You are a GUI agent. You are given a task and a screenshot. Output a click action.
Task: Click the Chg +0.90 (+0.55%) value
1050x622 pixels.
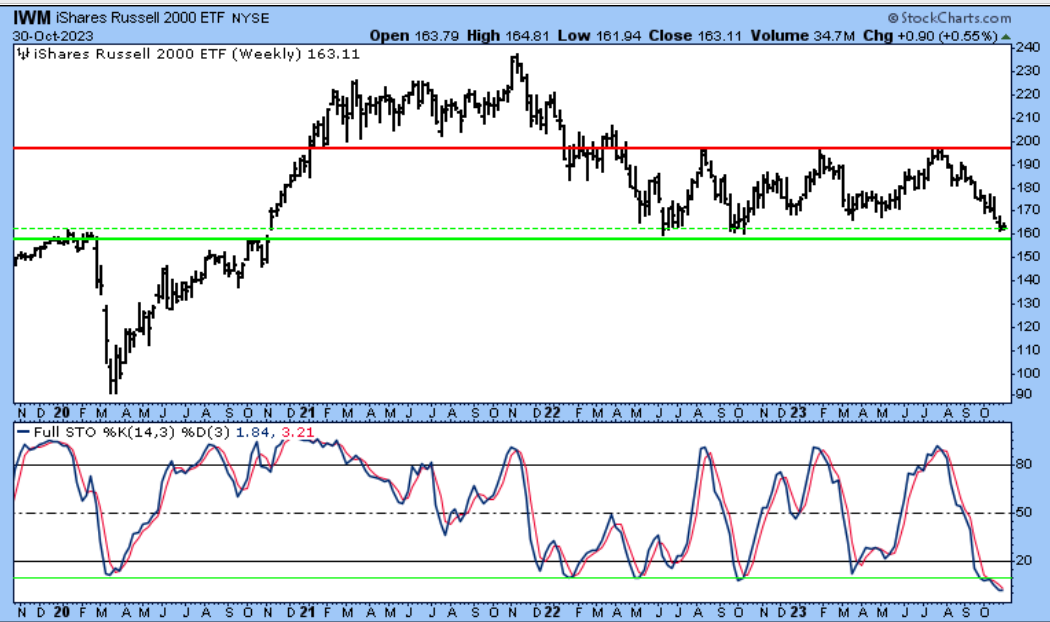[x=930, y=36]
